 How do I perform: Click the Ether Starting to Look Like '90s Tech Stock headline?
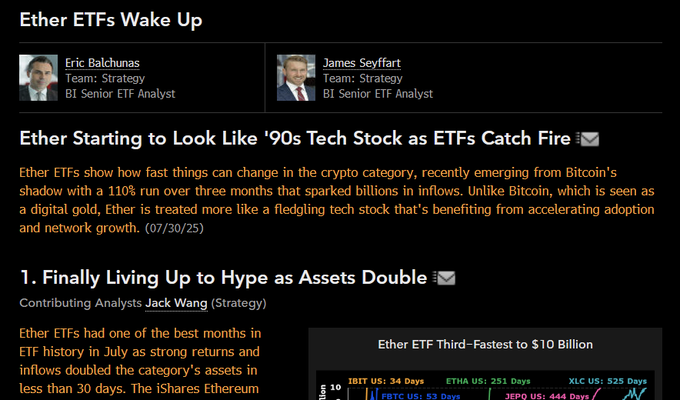click(295, 138)
